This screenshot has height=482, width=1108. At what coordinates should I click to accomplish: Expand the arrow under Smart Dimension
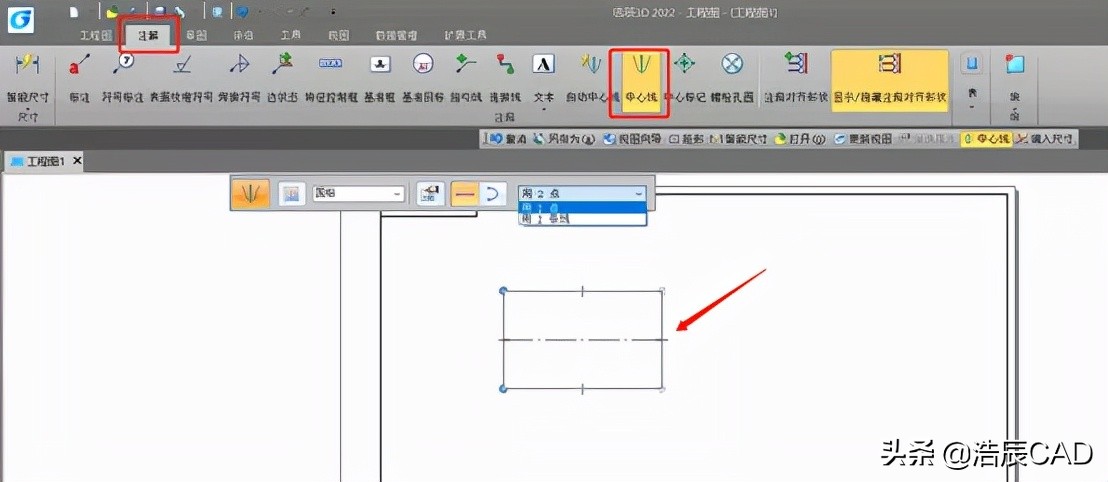pyautogui.click(x=26, y=108)
